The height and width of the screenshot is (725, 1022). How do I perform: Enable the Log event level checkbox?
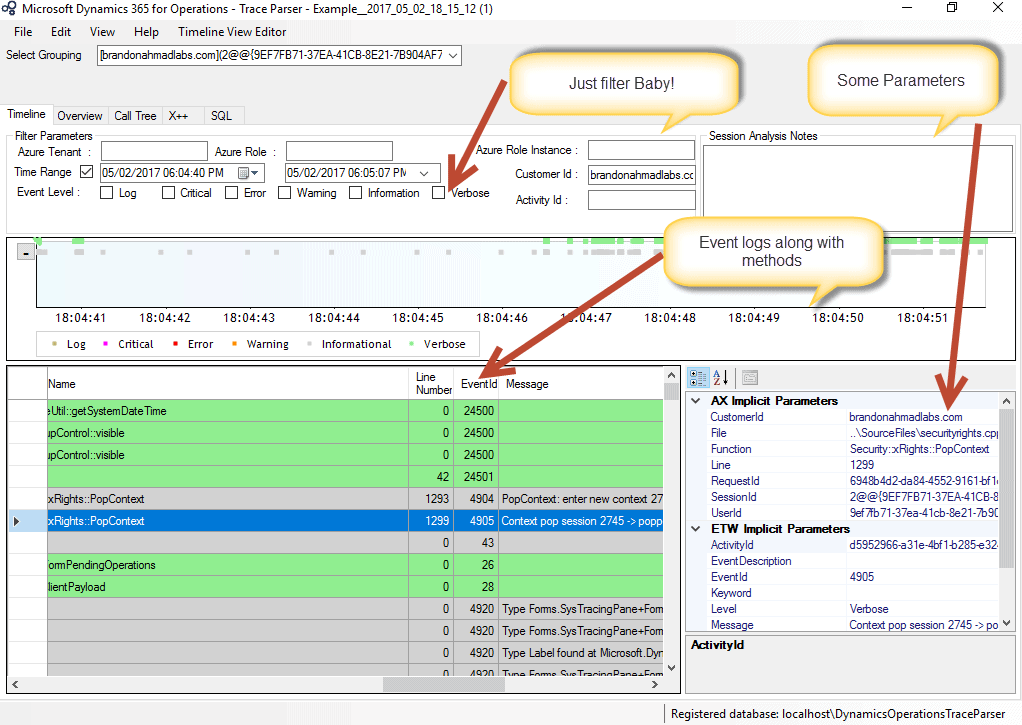point(107,193)
